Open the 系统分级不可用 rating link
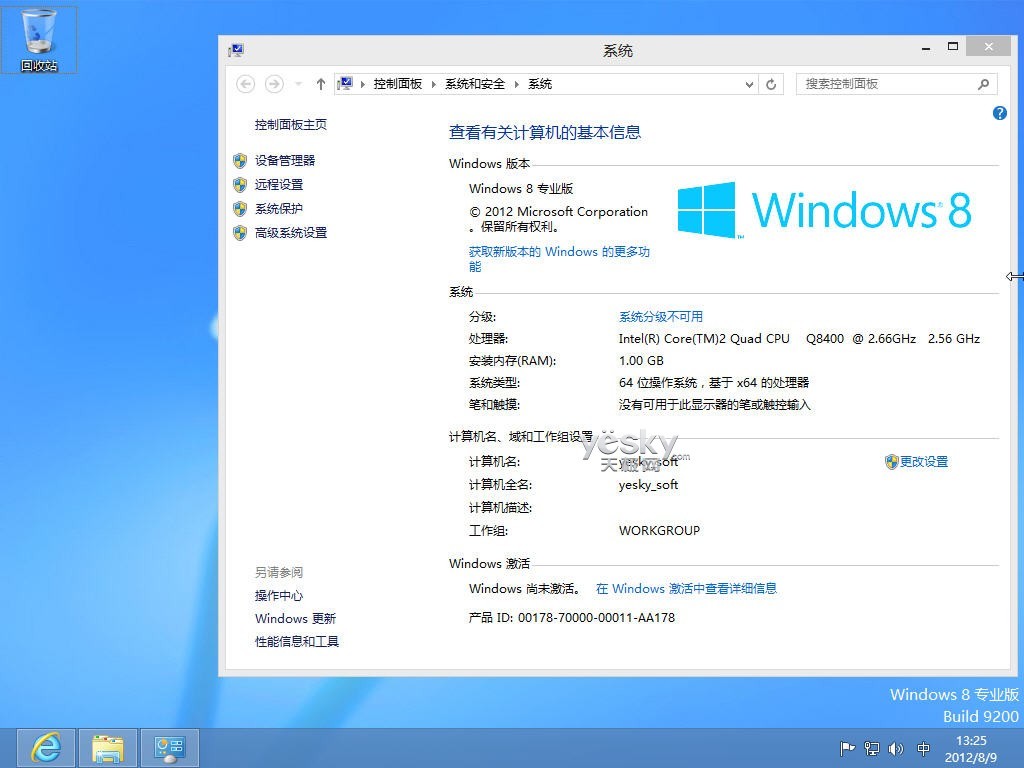 point(661,317)
